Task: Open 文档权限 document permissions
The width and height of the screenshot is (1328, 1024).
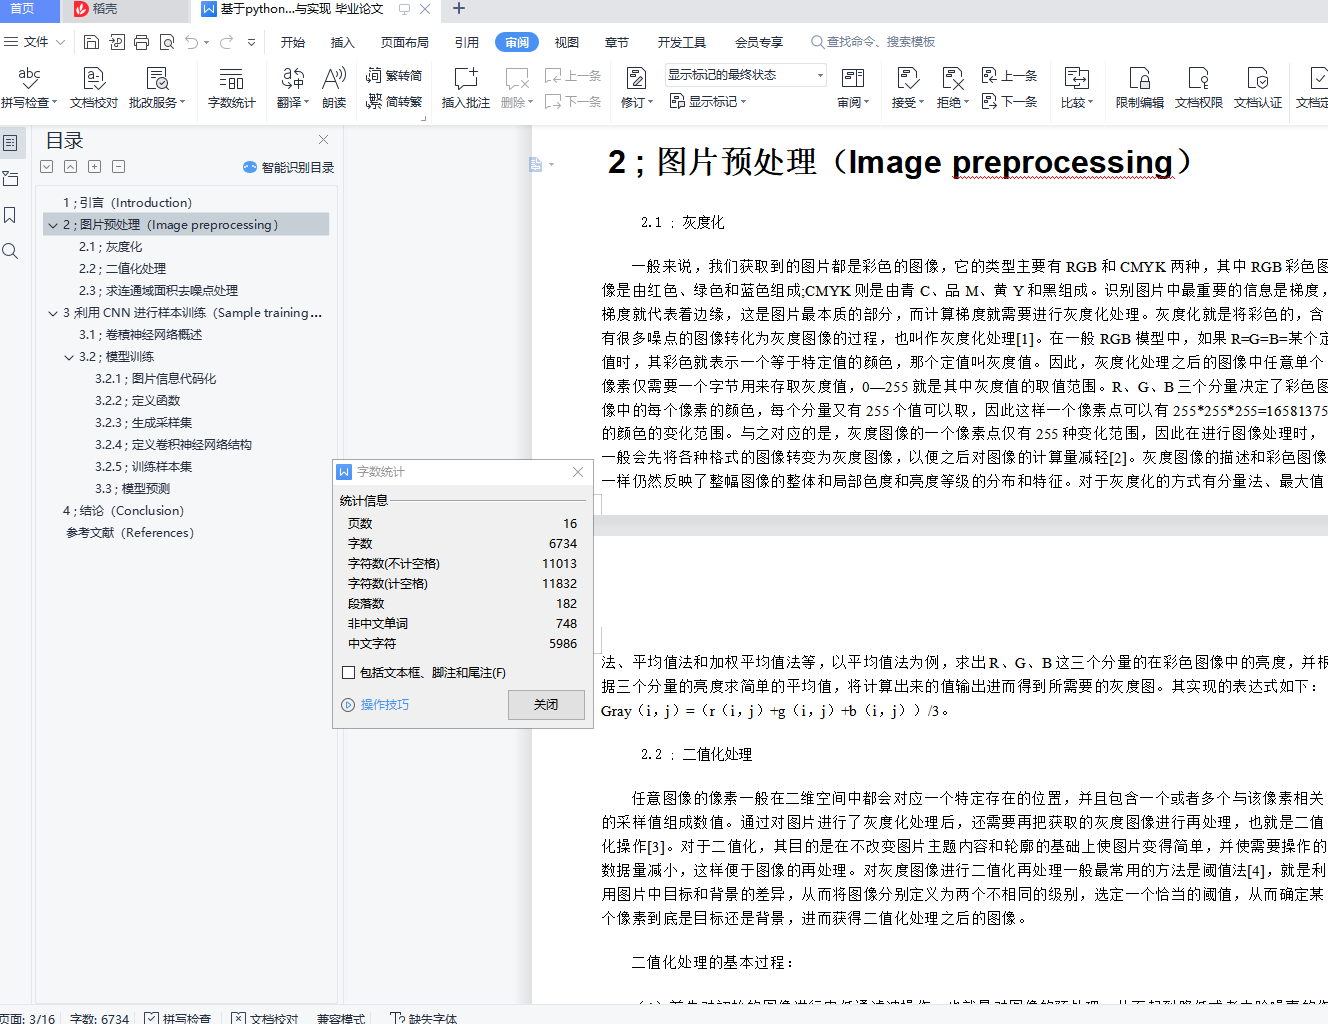Action: pos(1199,87)
